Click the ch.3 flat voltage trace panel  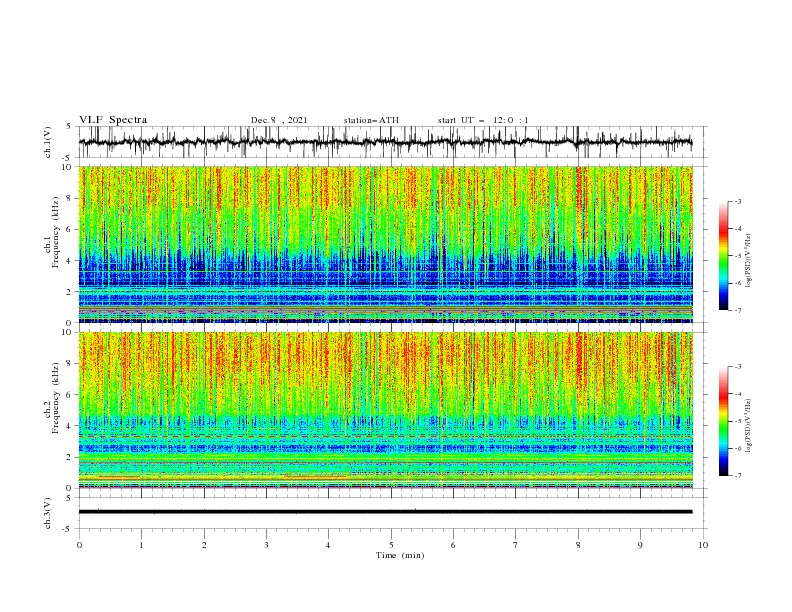(x=393, y=513)
